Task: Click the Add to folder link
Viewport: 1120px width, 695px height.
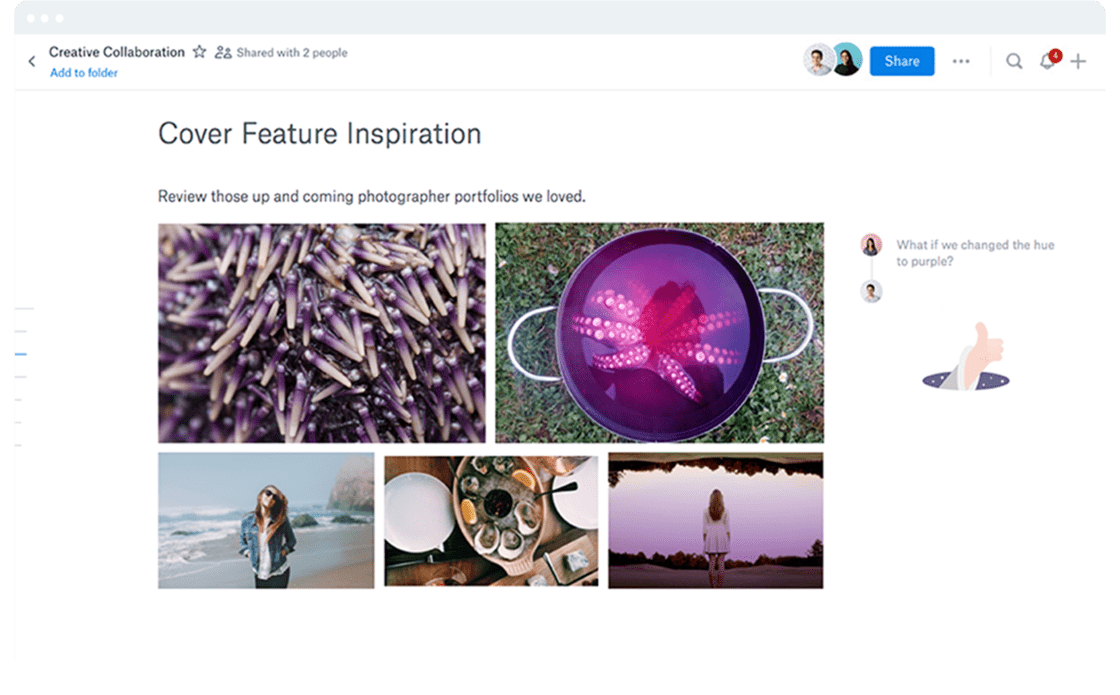Action: [x=84, y=73]
